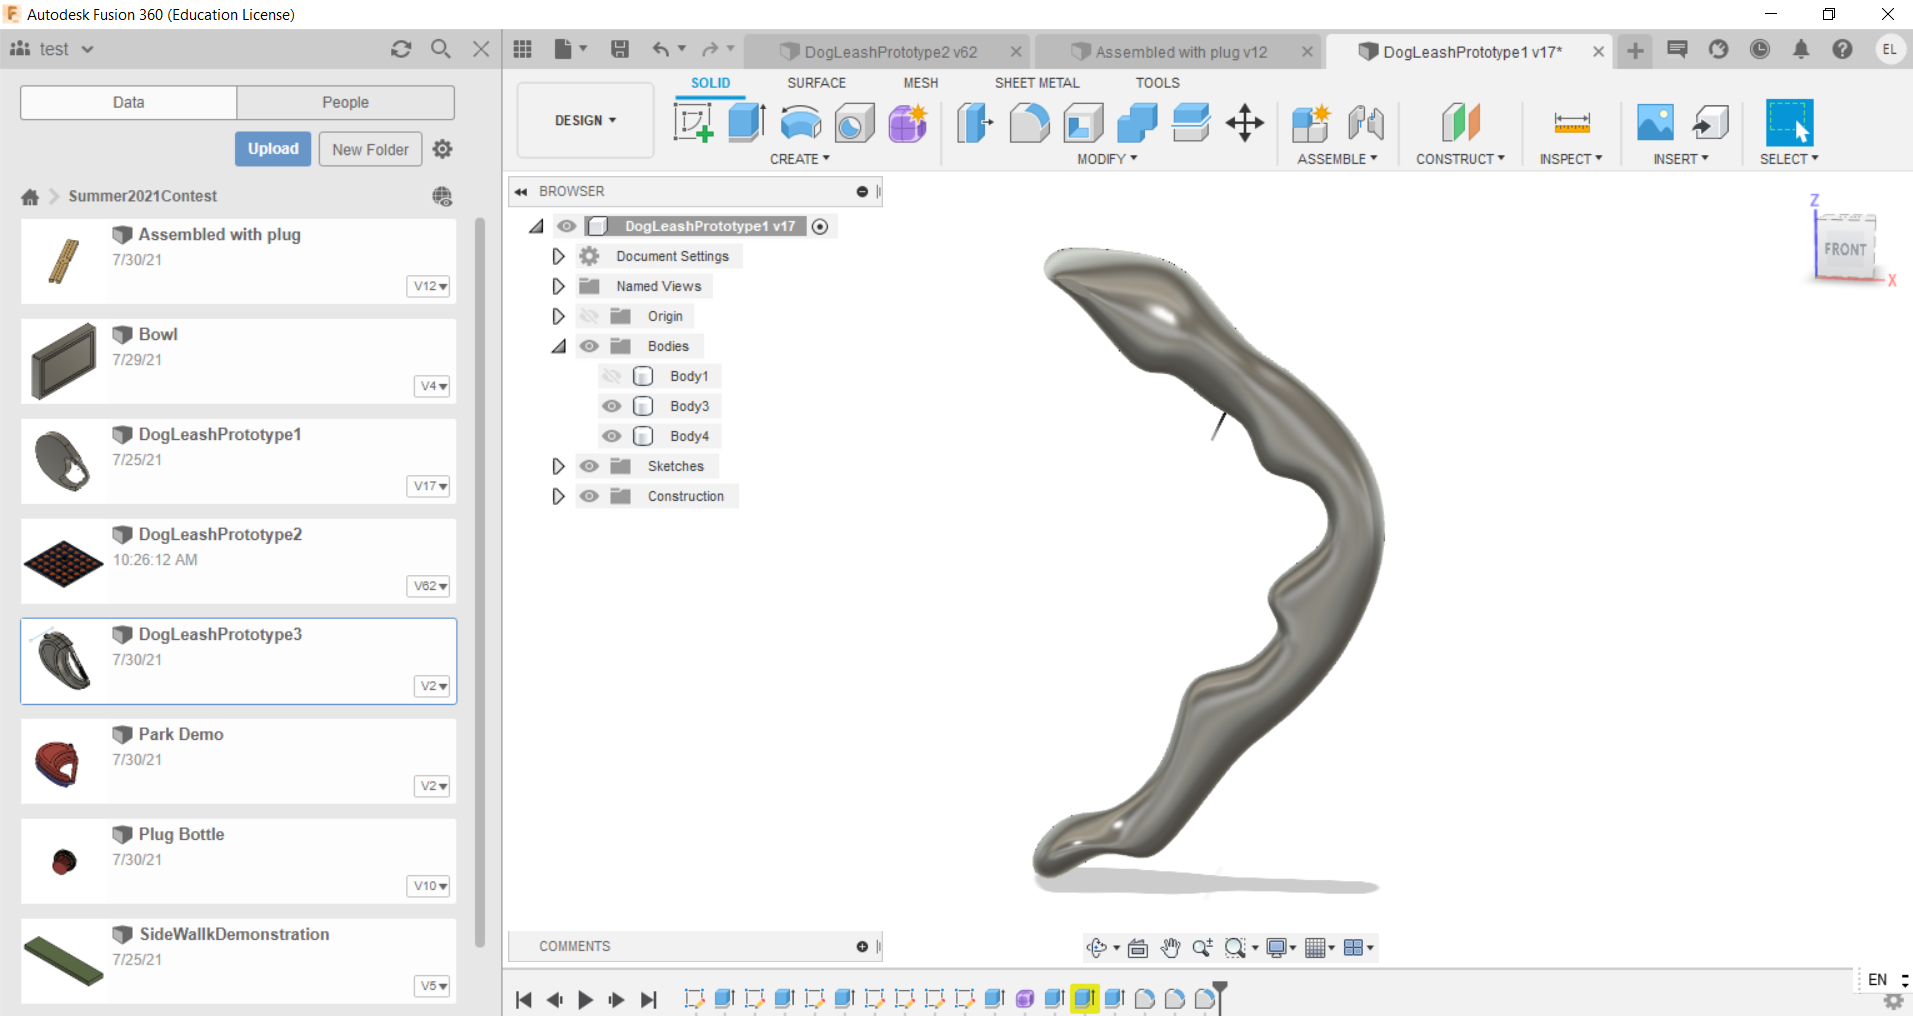Open the V17 version dropdown for DogLeashPrototype1
Screen dimensions: 1913x1016
pyautogui.click(x=428, y=486)
